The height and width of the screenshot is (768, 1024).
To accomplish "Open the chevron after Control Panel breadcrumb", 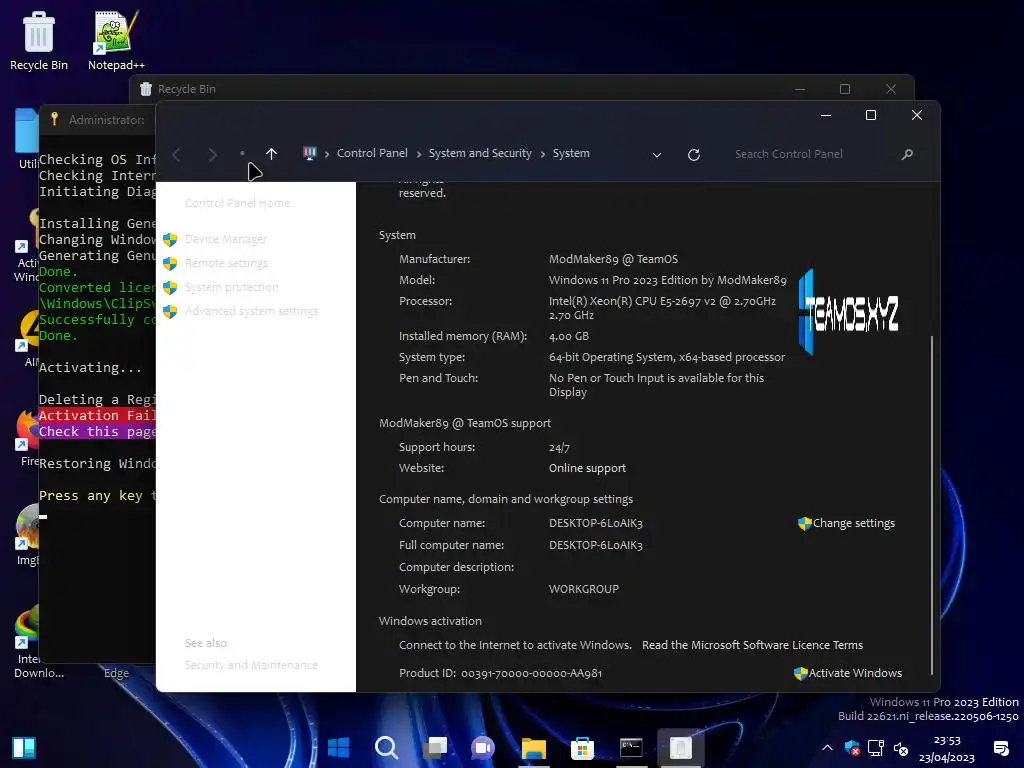I will pos(419,154).
